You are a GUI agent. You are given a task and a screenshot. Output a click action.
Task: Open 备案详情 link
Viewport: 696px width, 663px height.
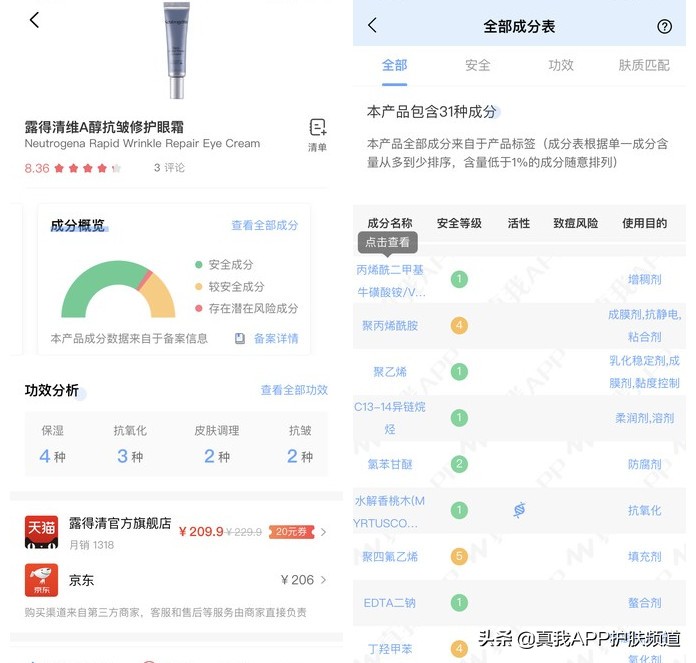(276, 339)
